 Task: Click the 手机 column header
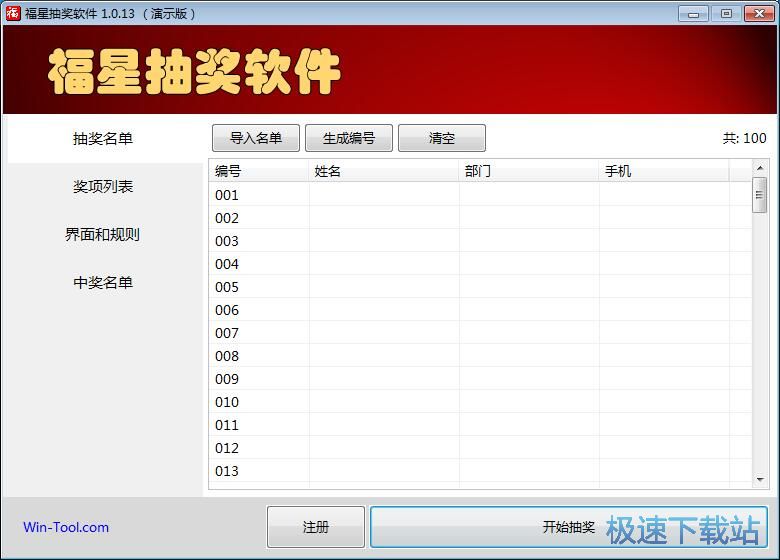coord(664,171)
